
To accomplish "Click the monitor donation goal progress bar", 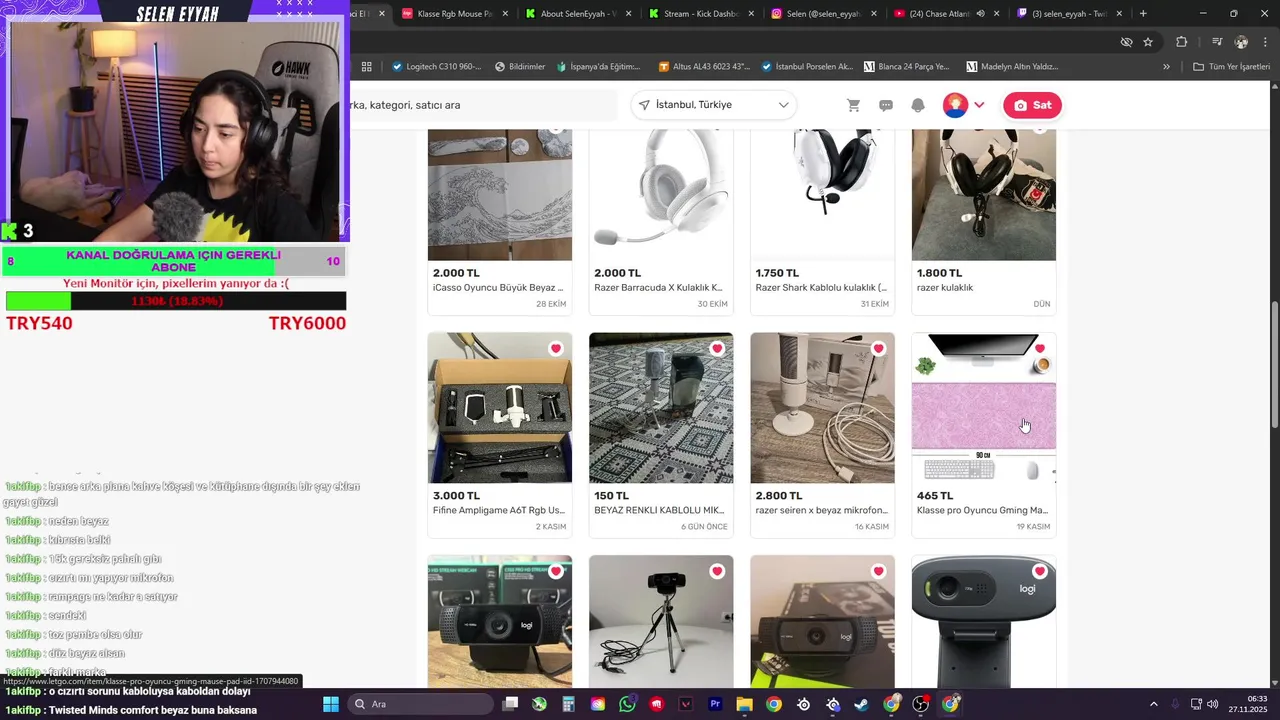I will click(176, 301).
